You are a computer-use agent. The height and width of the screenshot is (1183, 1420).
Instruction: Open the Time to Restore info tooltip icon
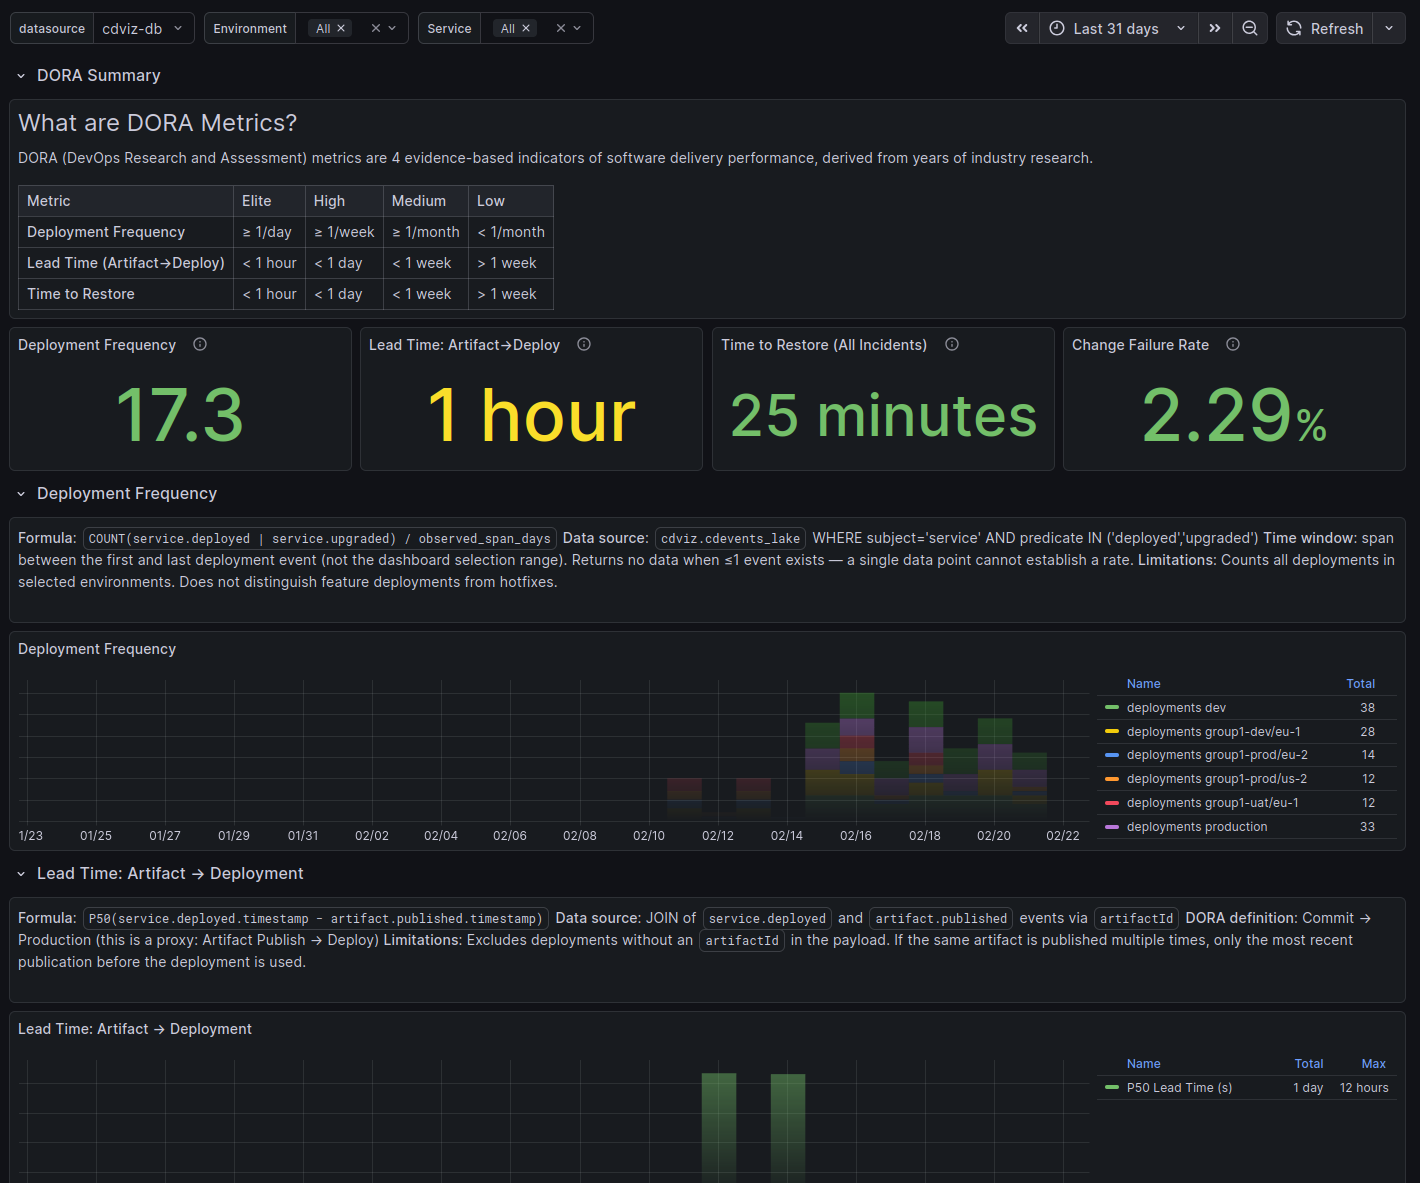coord(951,344)
